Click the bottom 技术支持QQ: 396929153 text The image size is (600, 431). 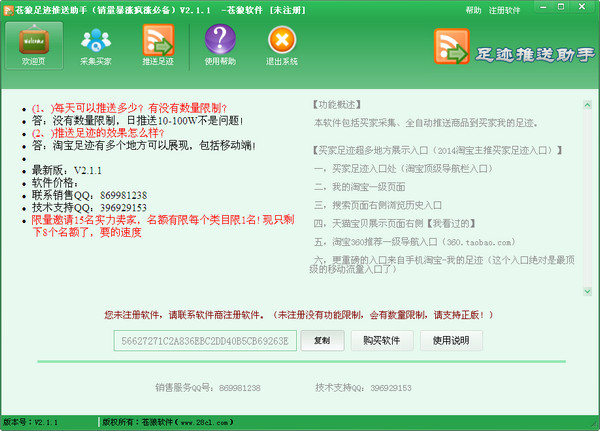(x=363, y=388)
